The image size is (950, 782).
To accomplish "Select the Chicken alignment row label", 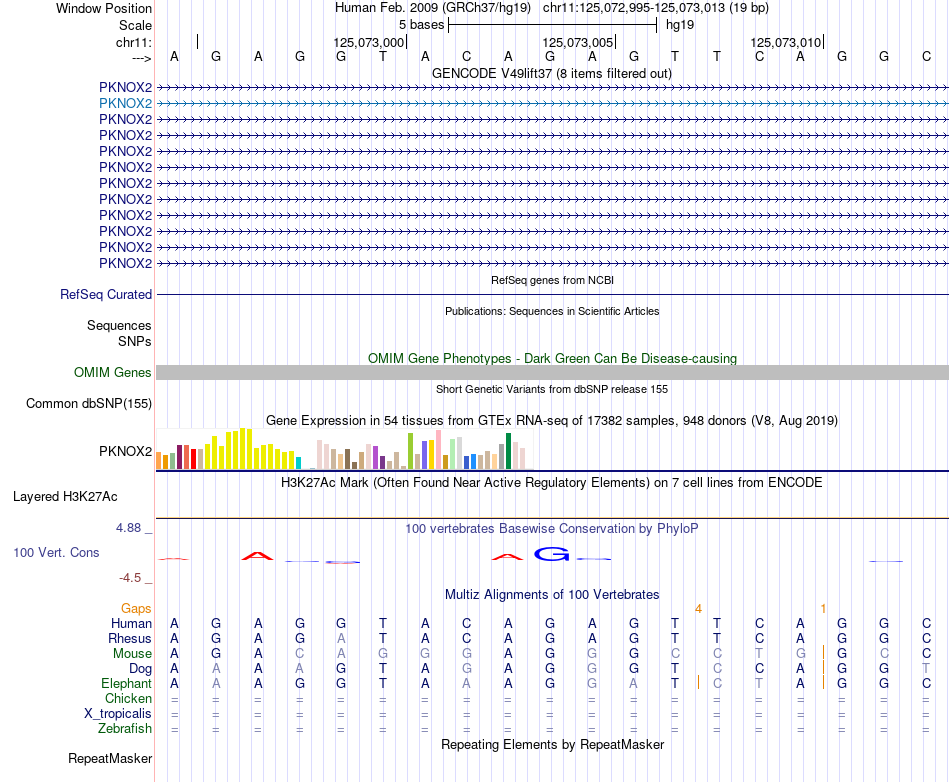I will click(128, 698).
